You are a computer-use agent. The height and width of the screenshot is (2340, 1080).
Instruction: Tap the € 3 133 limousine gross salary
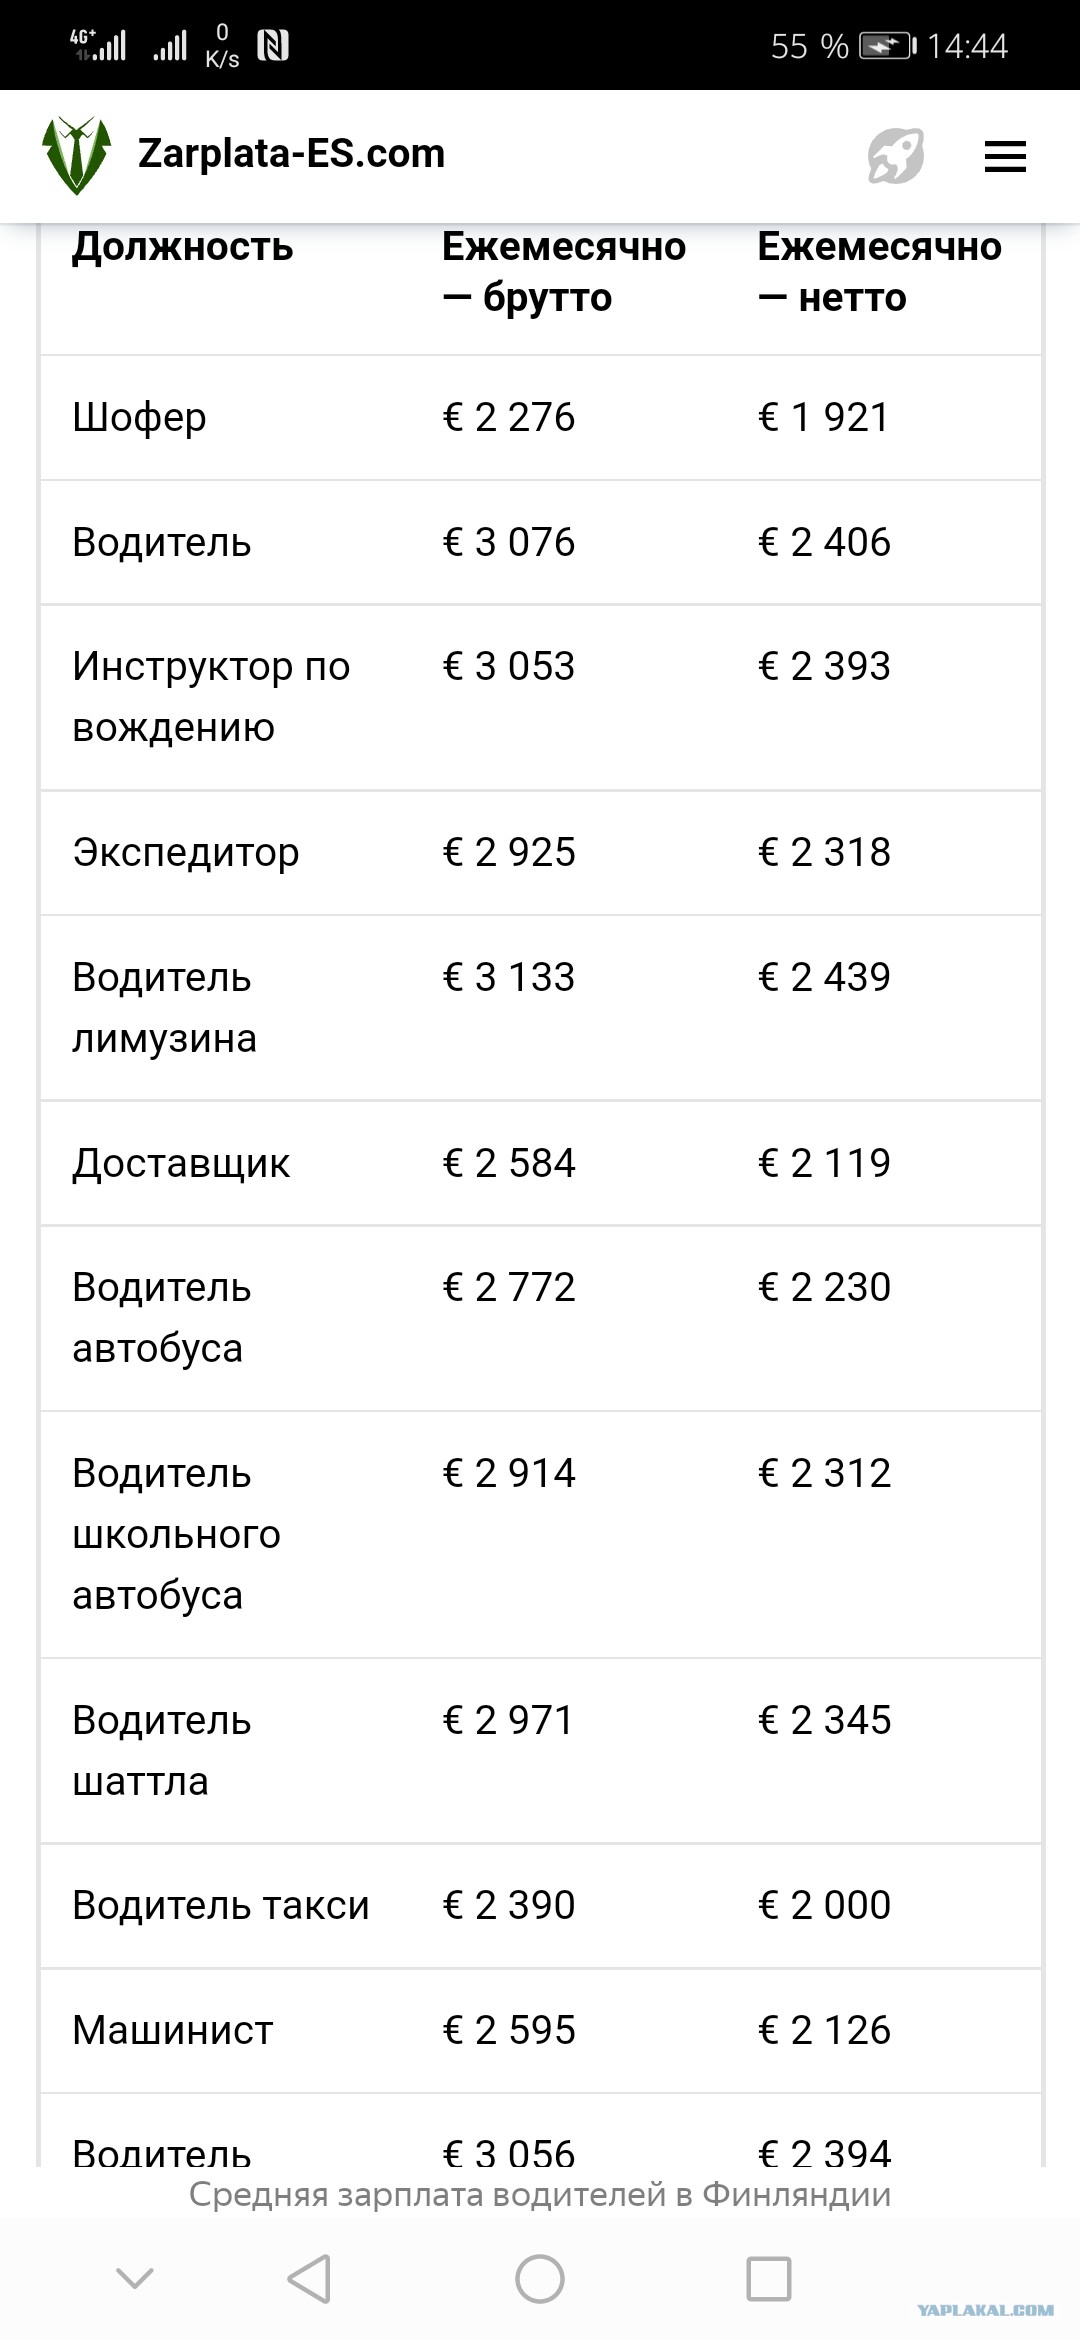coord(509,977)
